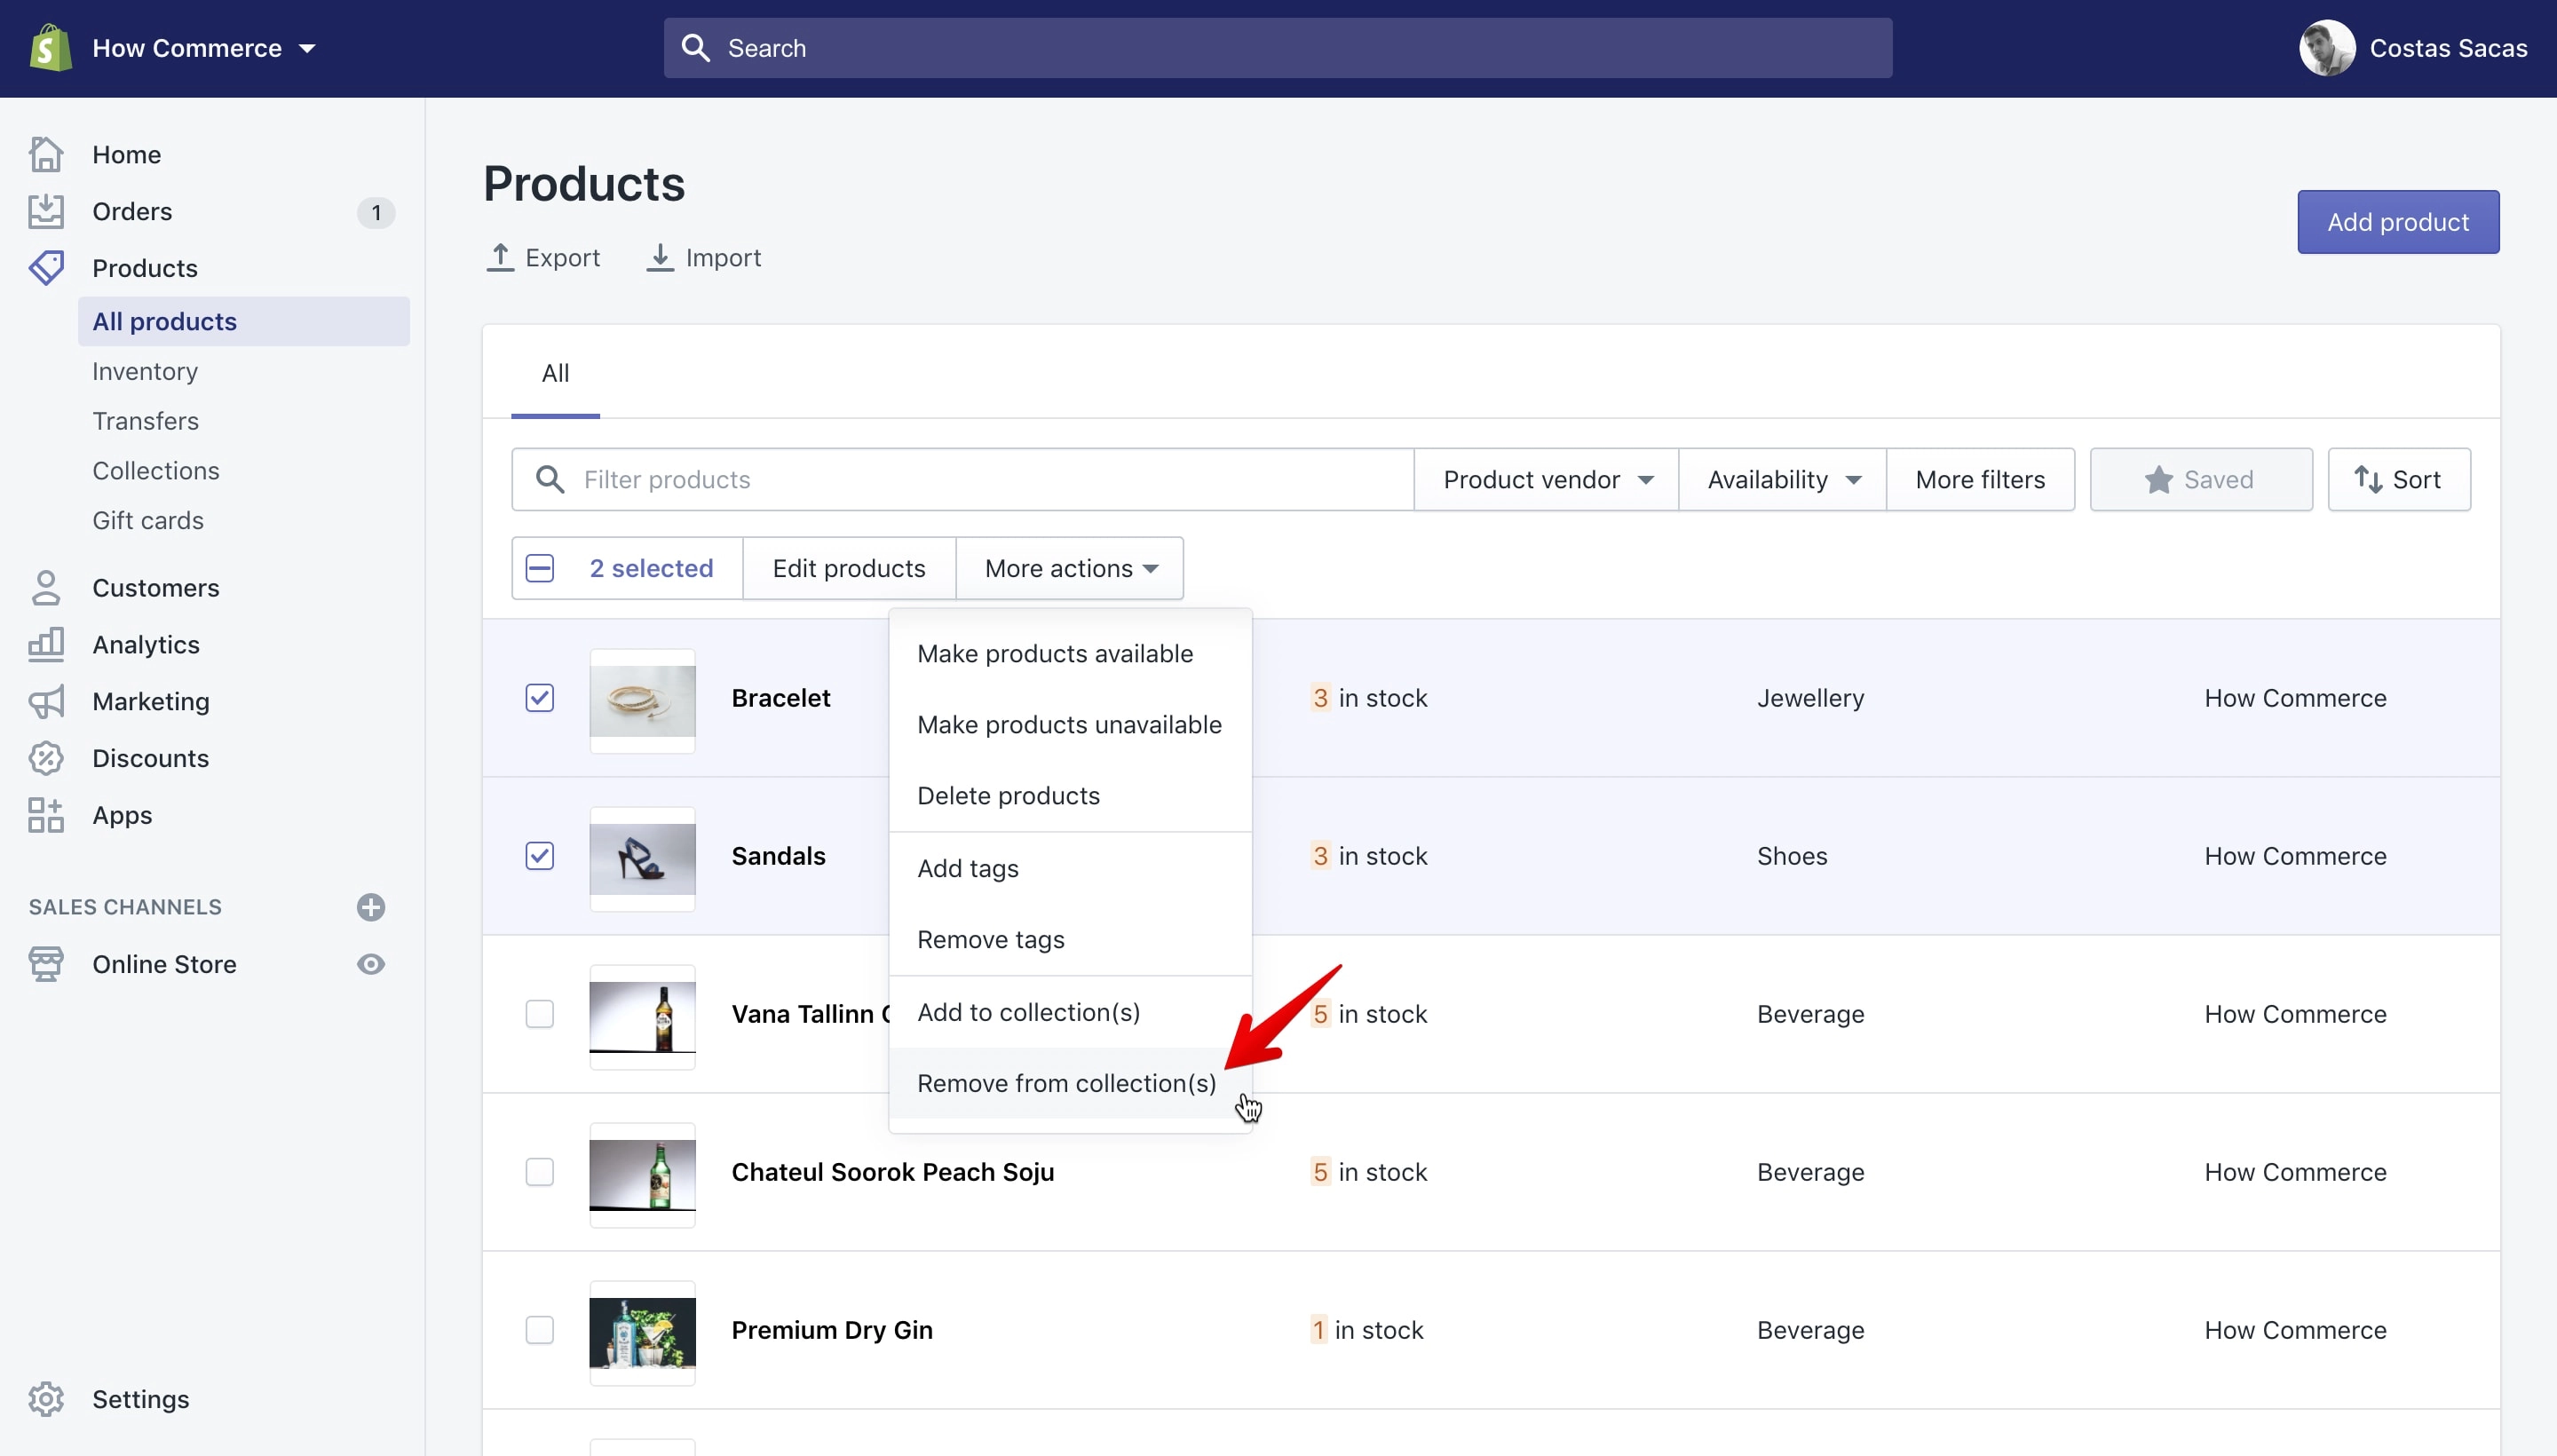Click the star icon on Saved button
This screenshot has width=2557, height=1456.
click(2159, 479)
